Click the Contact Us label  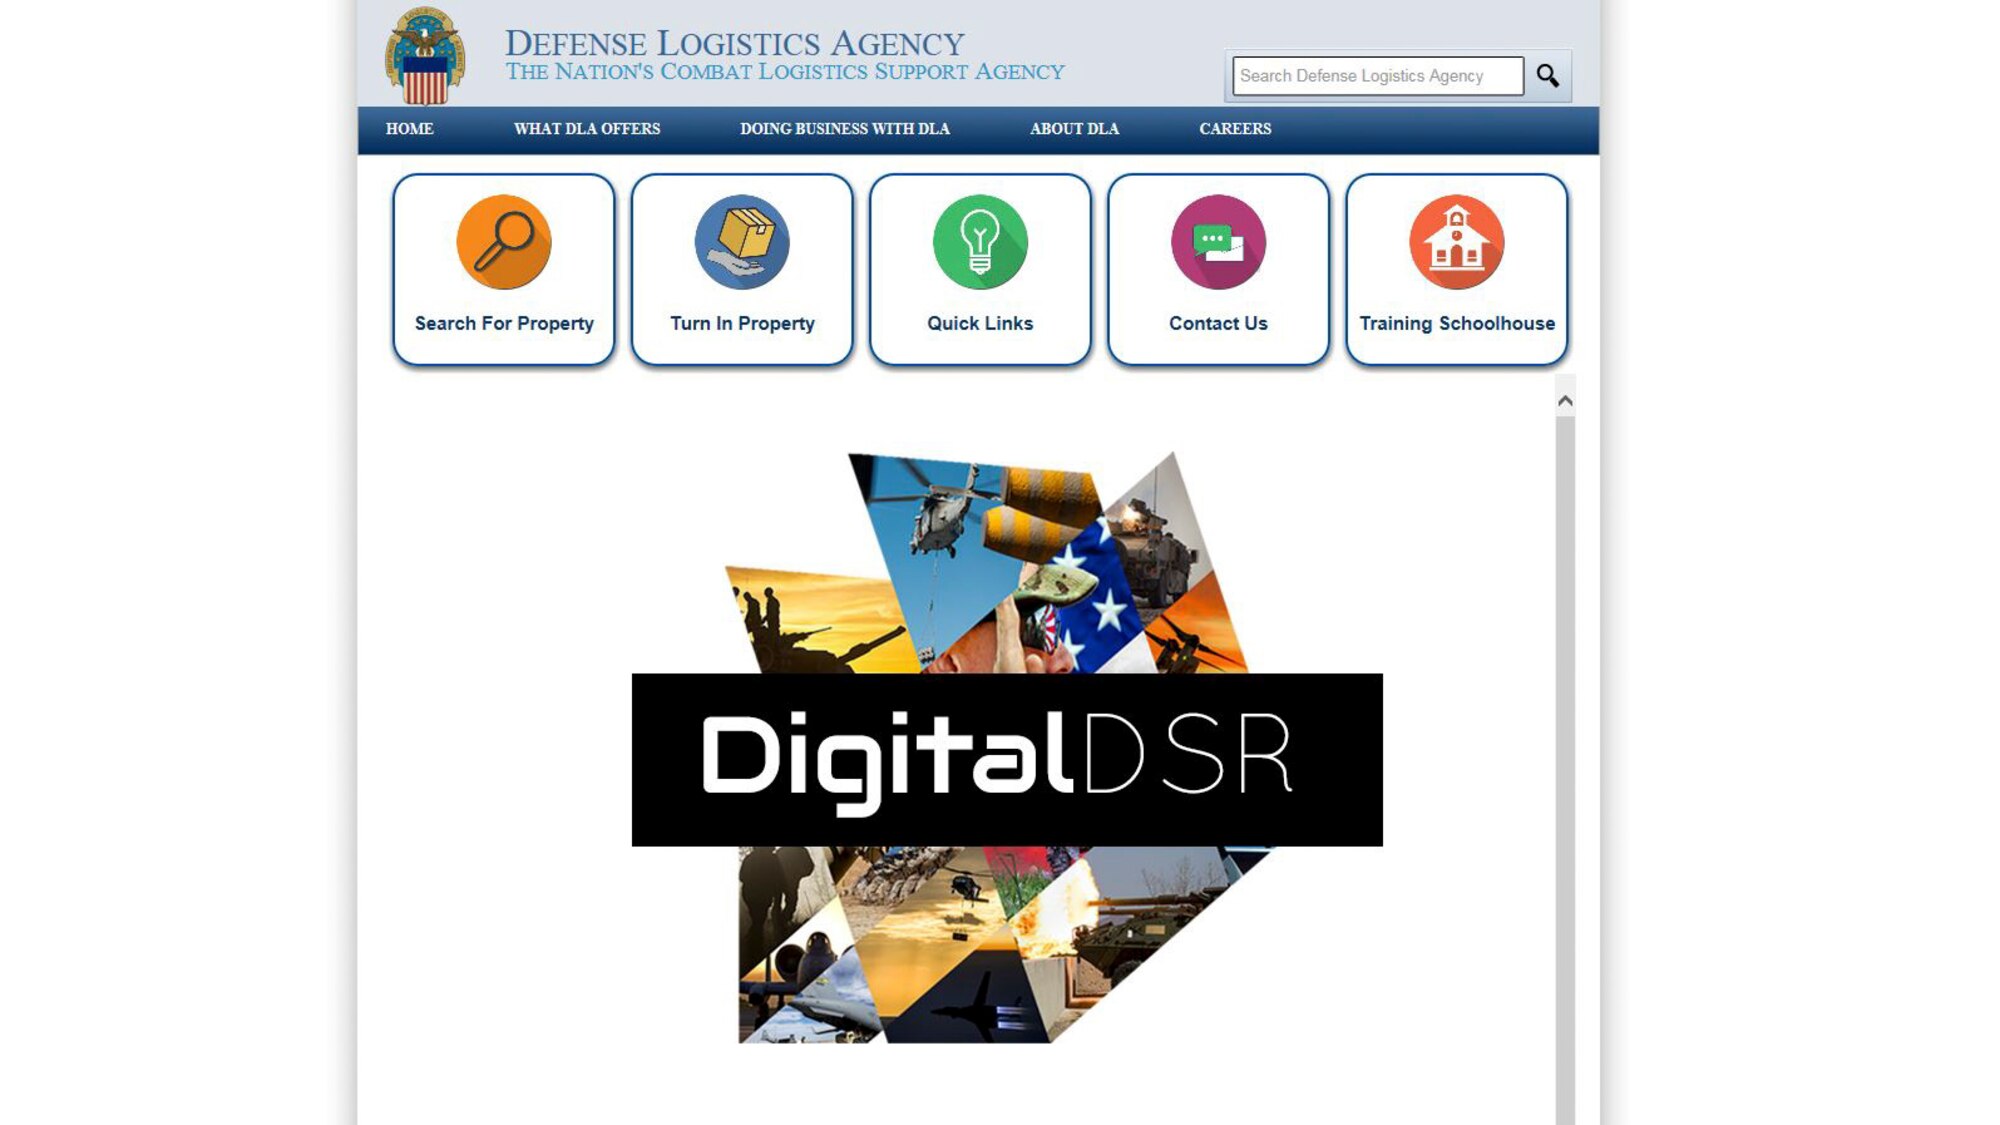[x=1218, y=323]
